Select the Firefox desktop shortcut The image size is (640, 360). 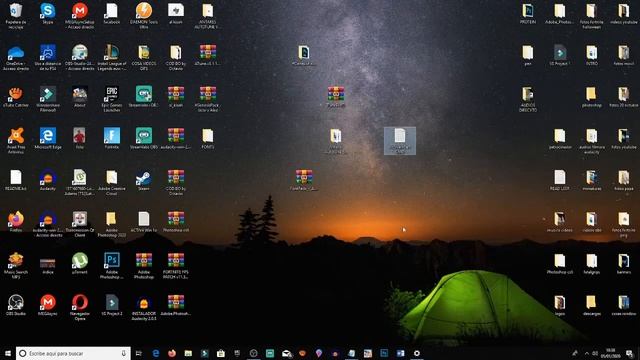click(x=16, y=222)
